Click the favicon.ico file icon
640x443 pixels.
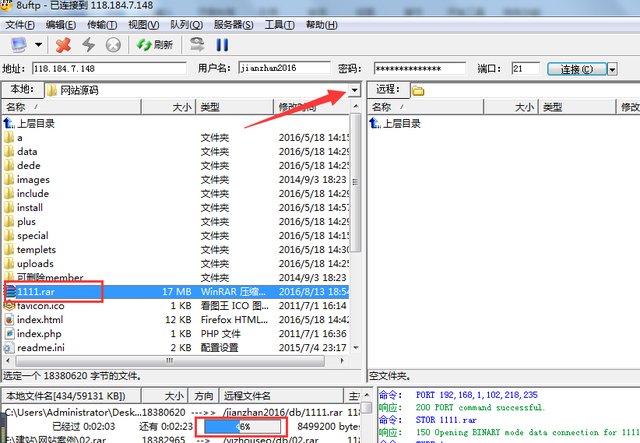coord(9,305)
